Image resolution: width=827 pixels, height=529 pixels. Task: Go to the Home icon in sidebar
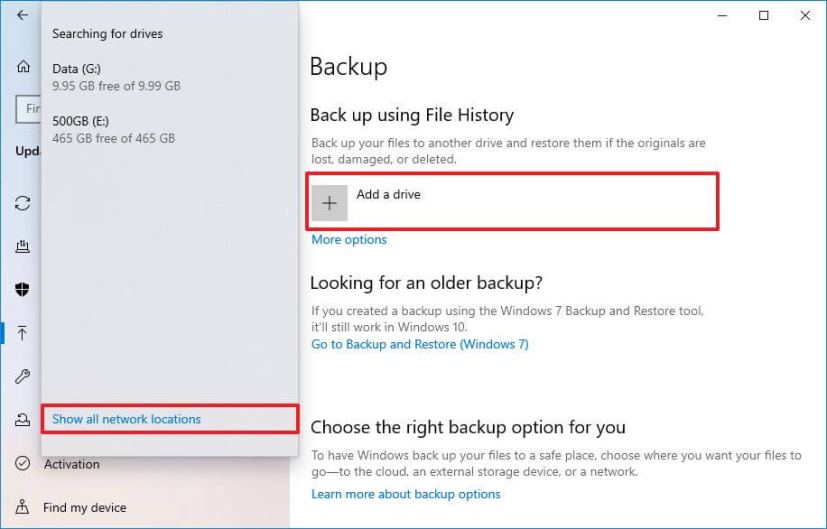click(23, 66)
